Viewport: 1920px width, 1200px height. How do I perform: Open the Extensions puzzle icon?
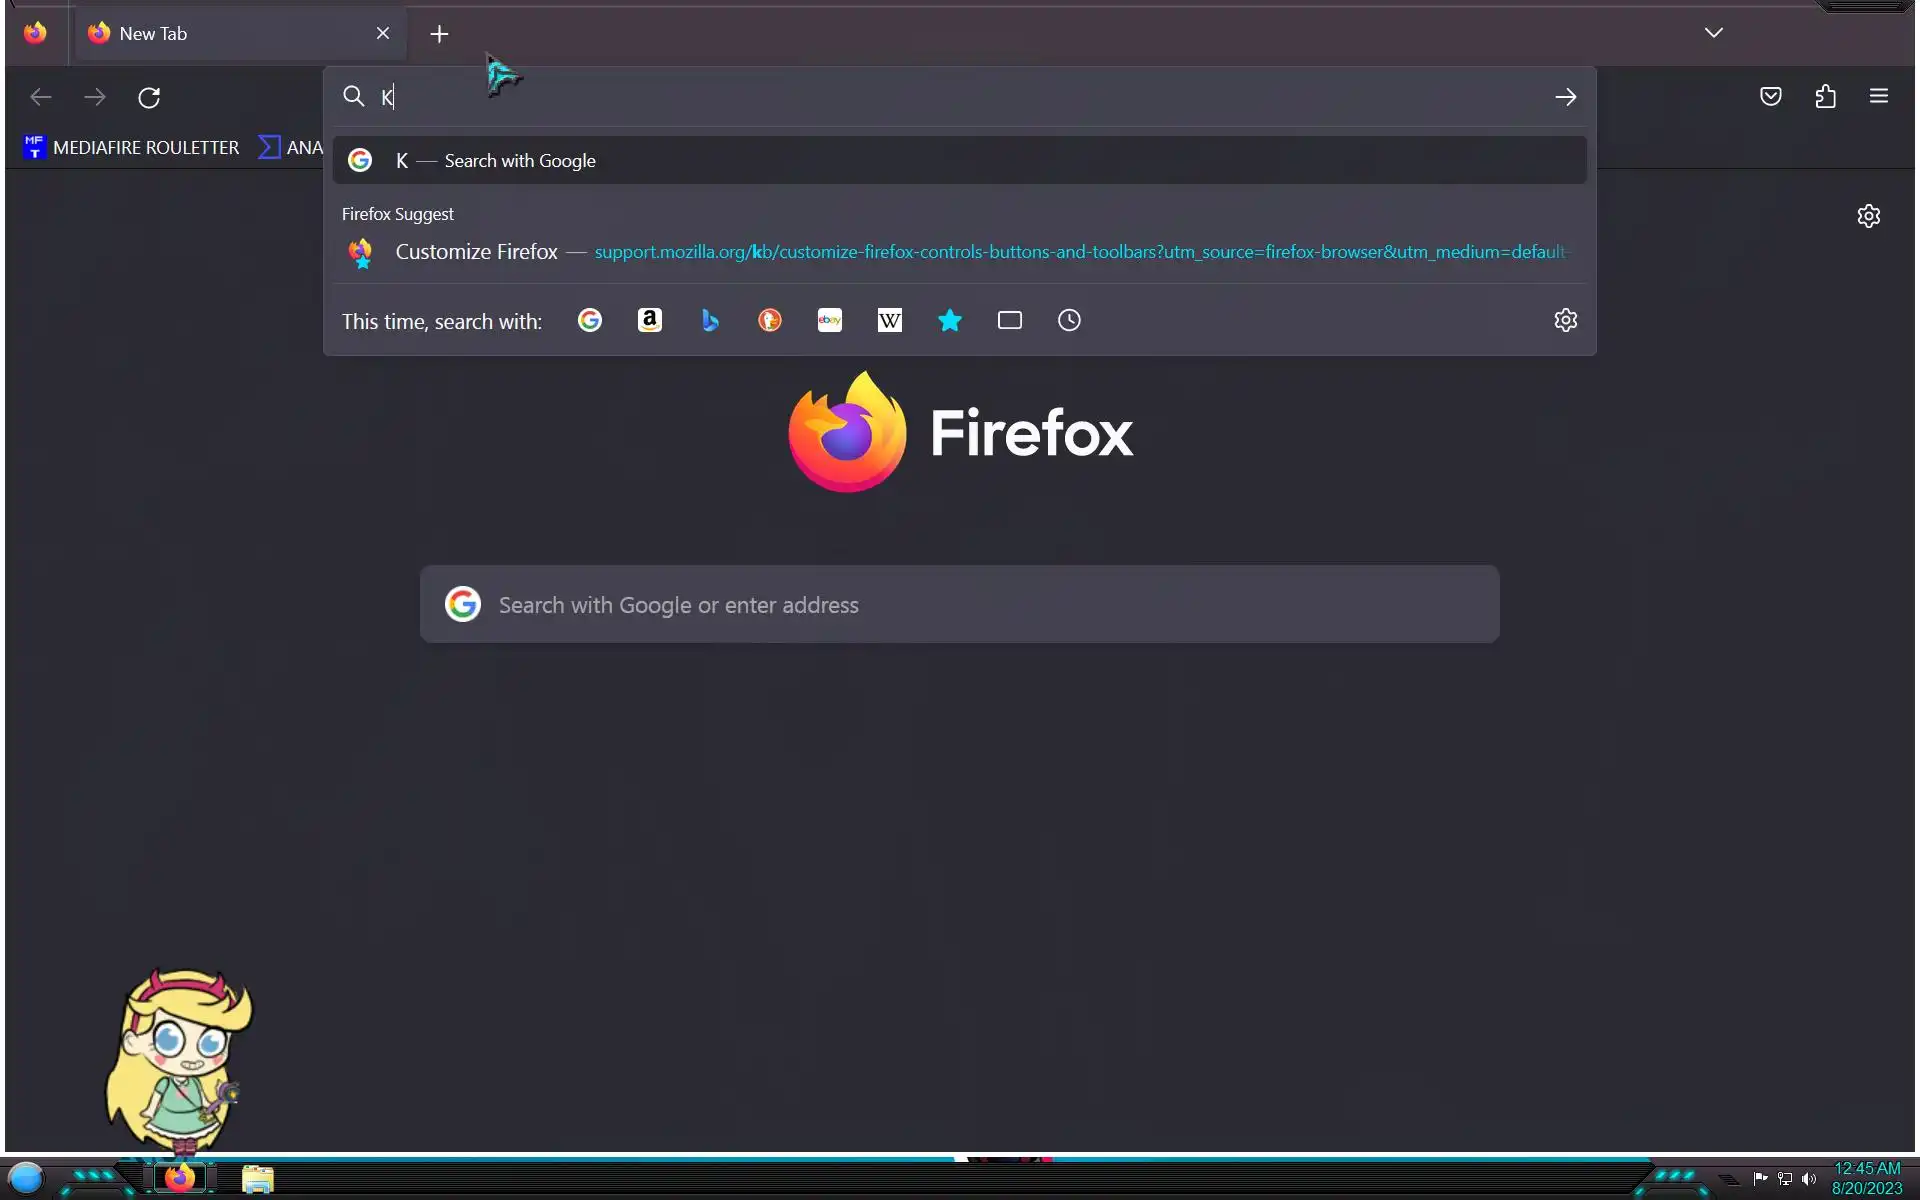(1826, 97)
